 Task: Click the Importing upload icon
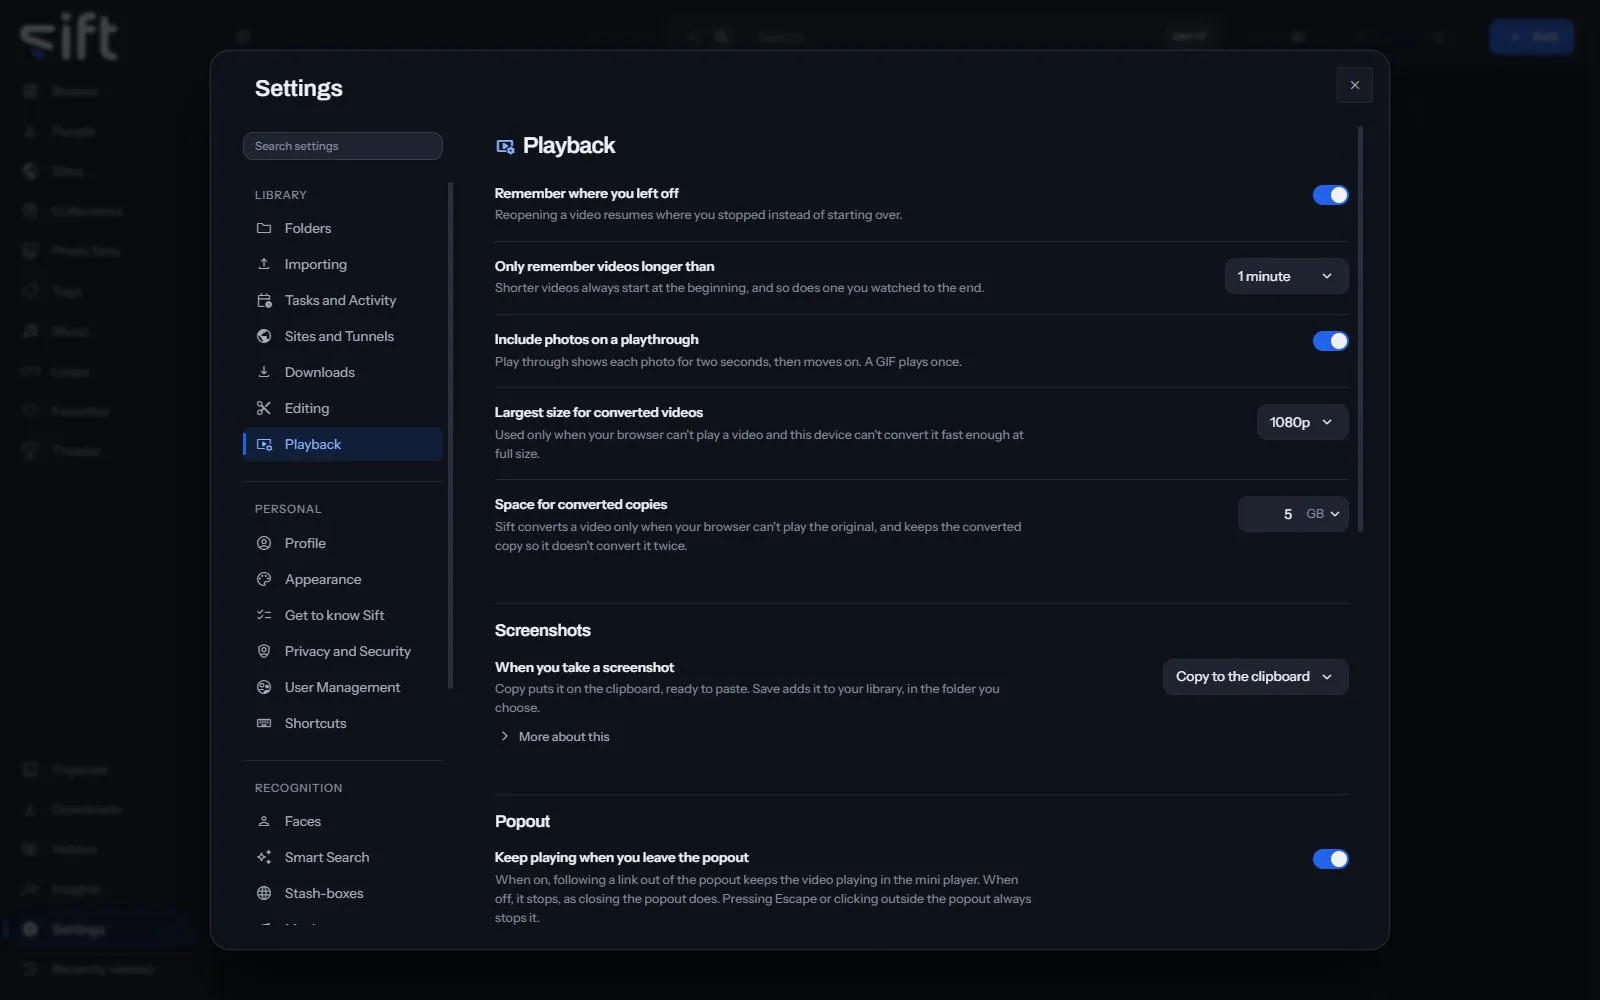tap(264, 264)
